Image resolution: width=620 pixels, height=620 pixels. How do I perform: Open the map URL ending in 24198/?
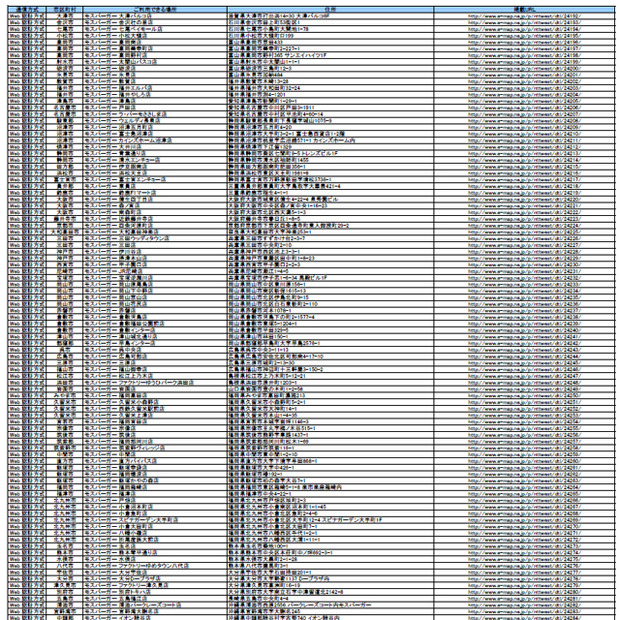pyautogui.click(x=524, y=55)
